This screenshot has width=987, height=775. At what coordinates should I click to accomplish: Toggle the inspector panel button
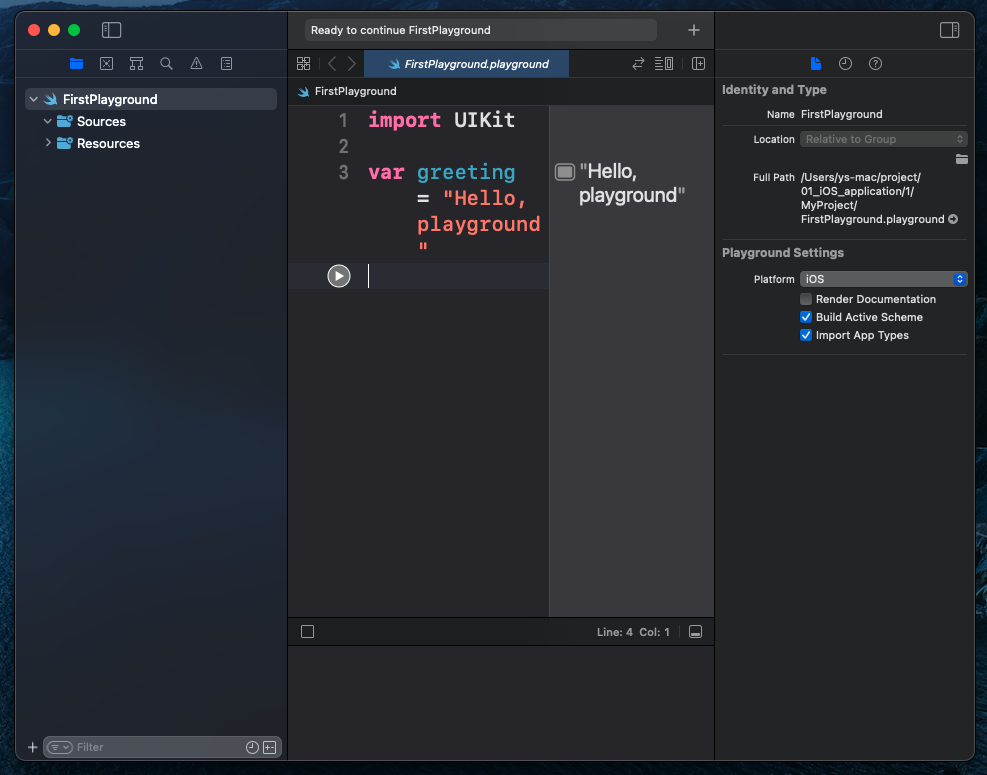[949, 30]
